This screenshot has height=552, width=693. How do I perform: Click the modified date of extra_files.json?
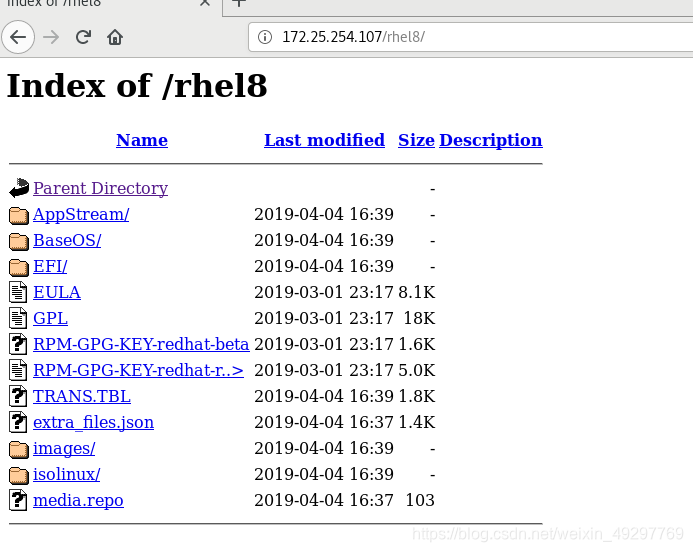click(324, 423)
